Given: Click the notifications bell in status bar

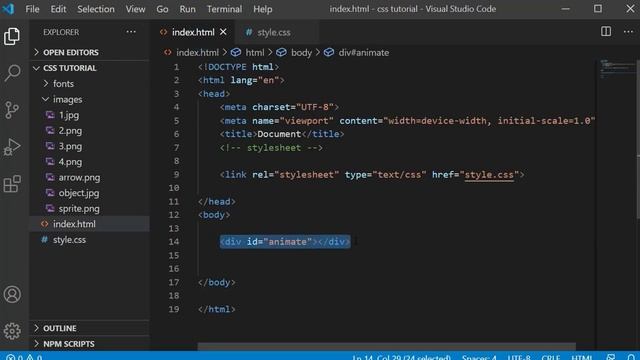Looking at the screenshot, I should click(631, 357).
